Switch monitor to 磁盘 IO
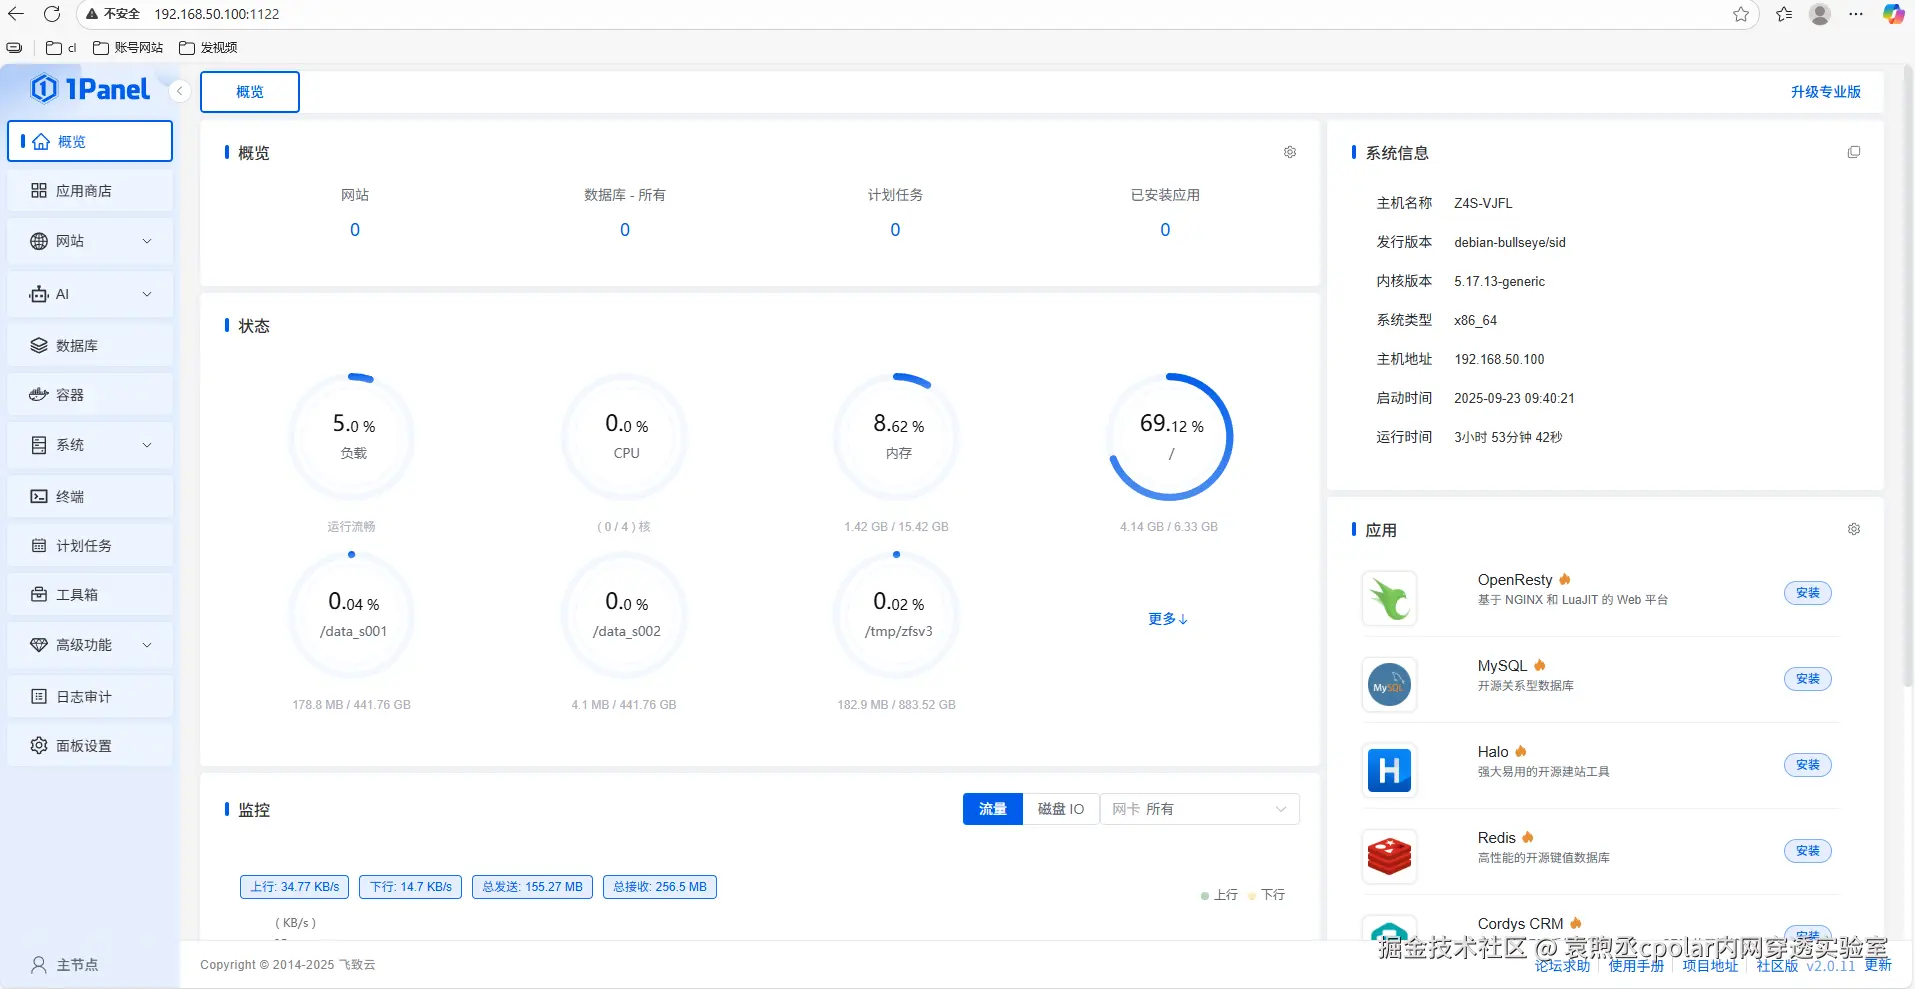The image size is (1915, 989). [x=1061, y=809]
